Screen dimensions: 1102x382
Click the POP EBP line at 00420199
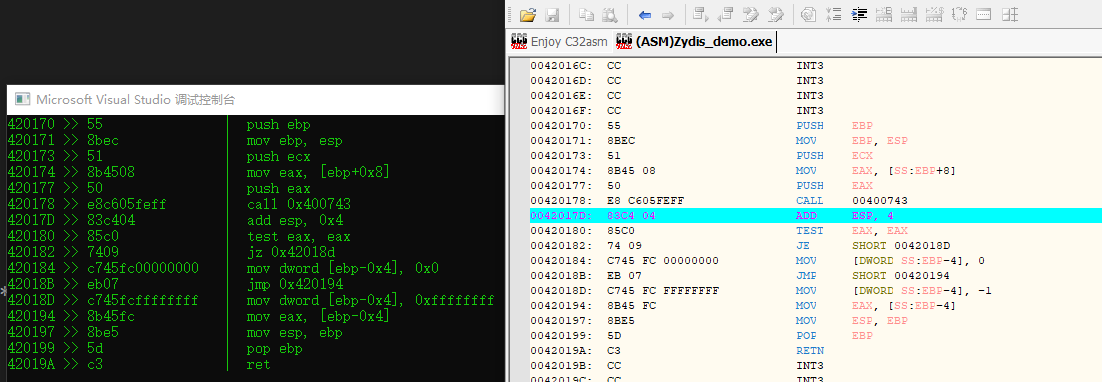pos(815,336)
